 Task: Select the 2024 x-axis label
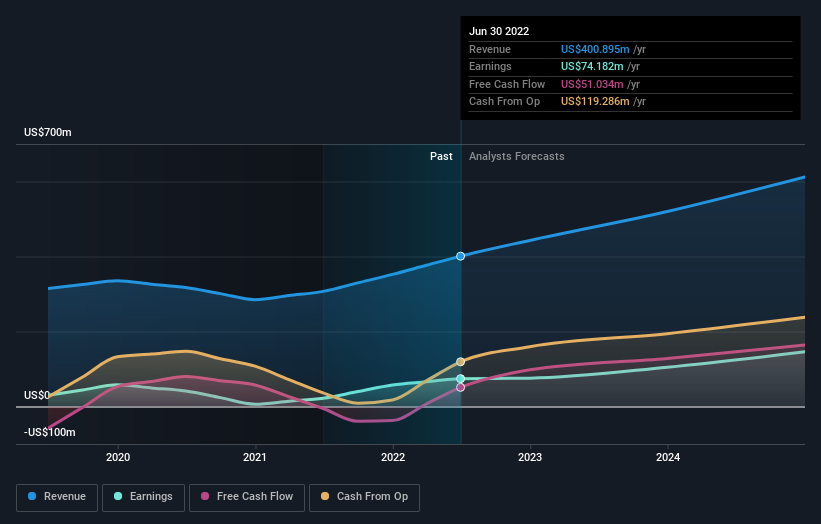(668, 457)
